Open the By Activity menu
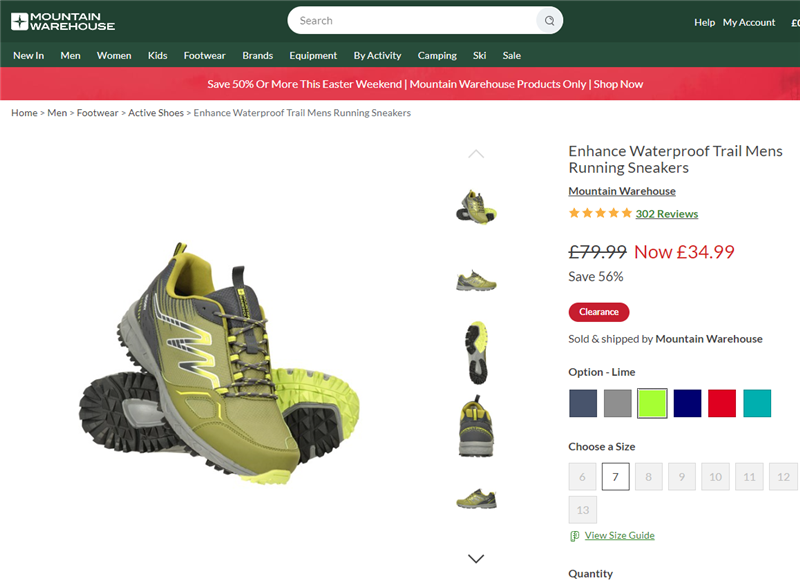 pyautogui.click(x=377, y=56)
